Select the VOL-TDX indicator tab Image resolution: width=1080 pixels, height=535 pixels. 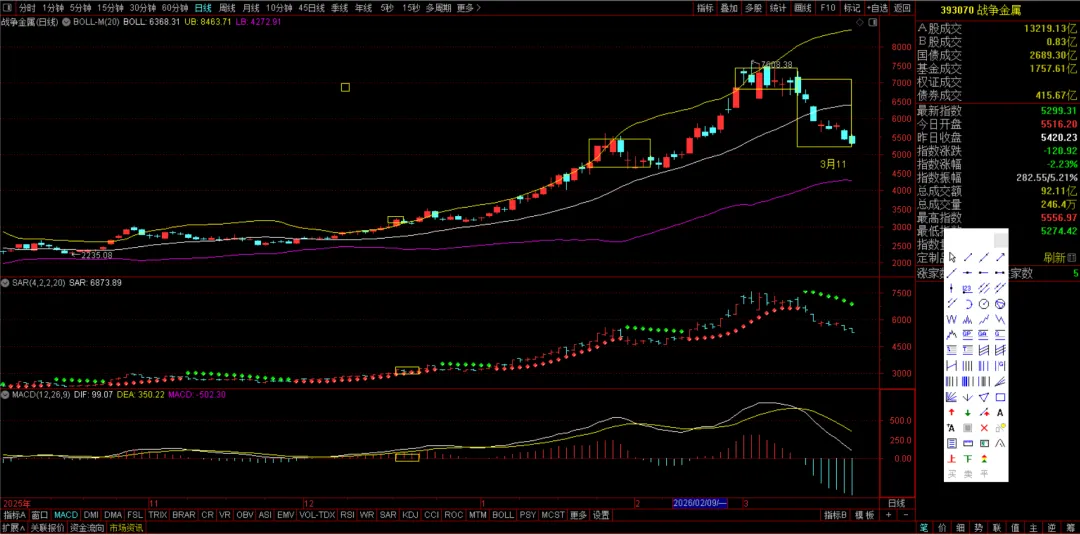(318, 515)
